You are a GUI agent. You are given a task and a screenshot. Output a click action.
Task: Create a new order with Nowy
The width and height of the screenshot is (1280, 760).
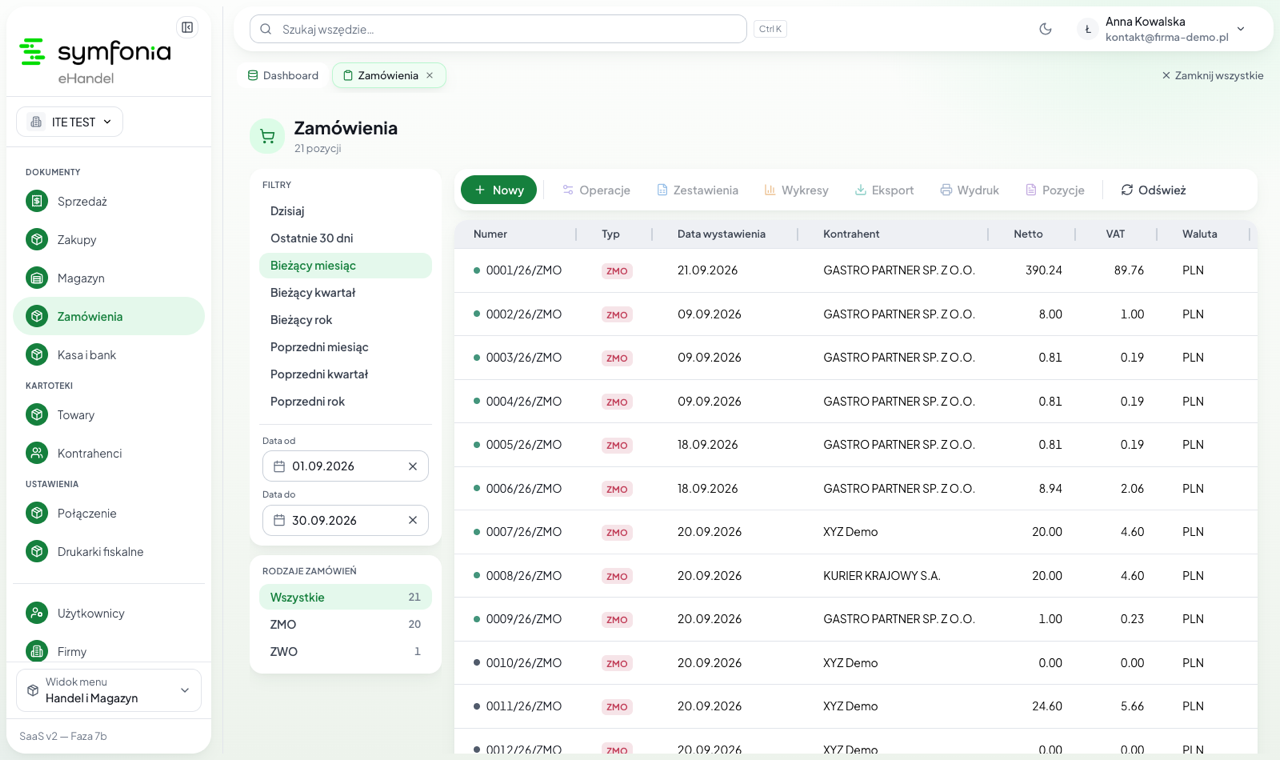[x=499, y=190]
